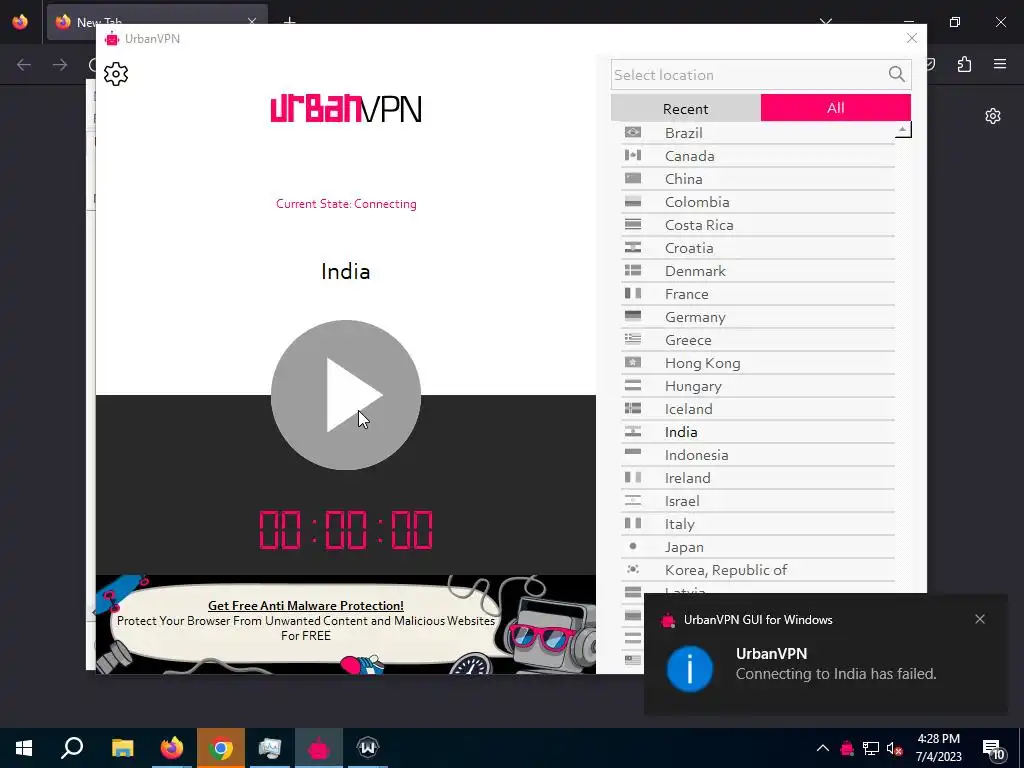This screenshot has width=1024, height=768.
Task: Open muted volume tray icon
Action: (x=895, y=748)
